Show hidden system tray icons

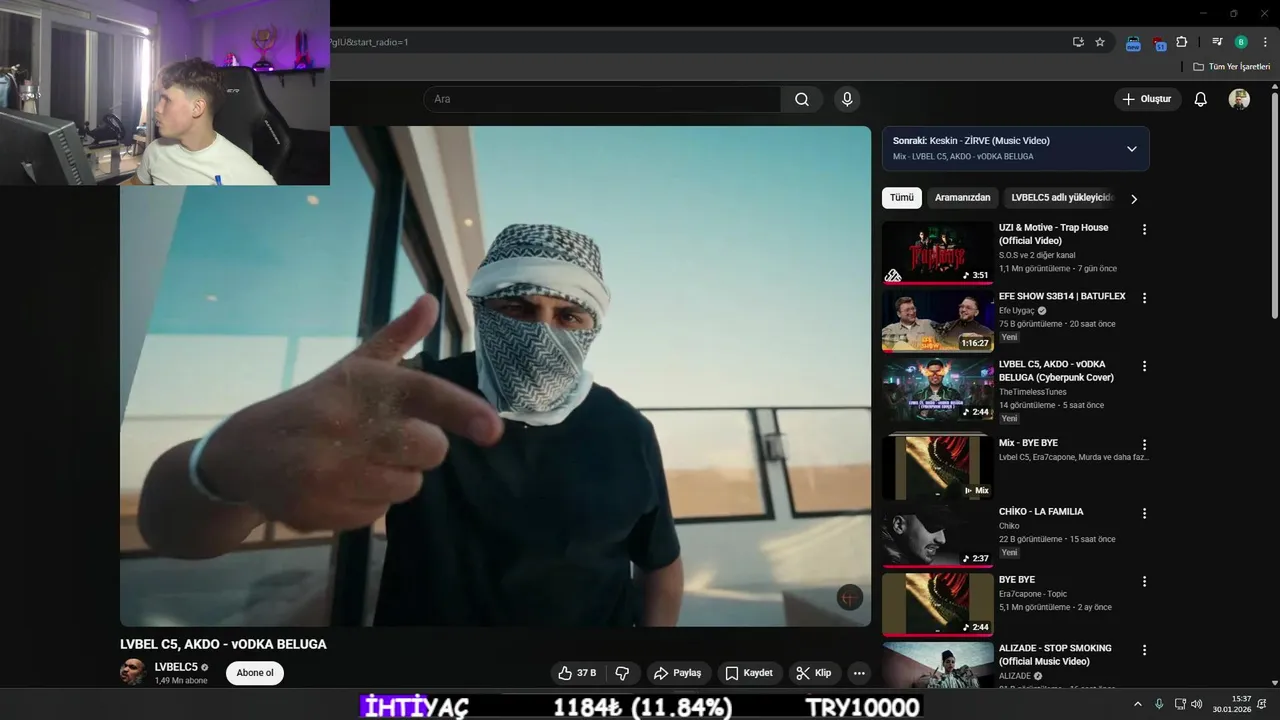pyautogui.click(x=1137, y=704)
